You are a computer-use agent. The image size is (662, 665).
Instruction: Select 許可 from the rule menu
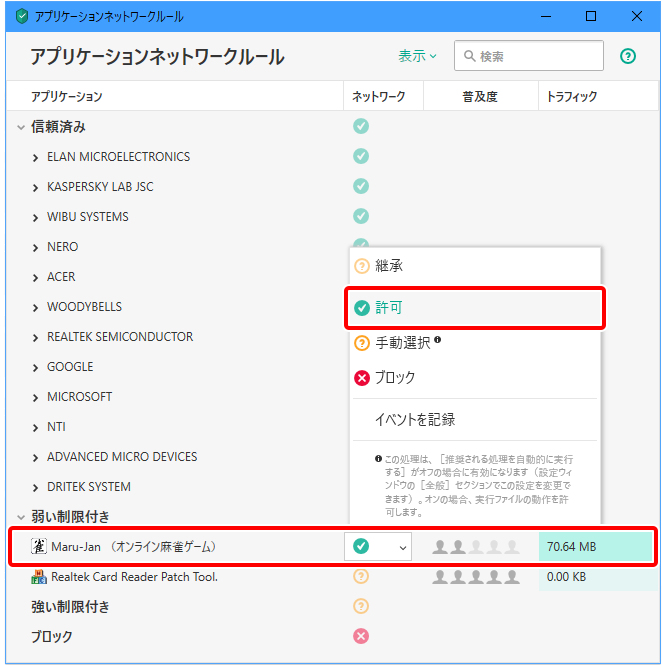[x=388, y=308]
